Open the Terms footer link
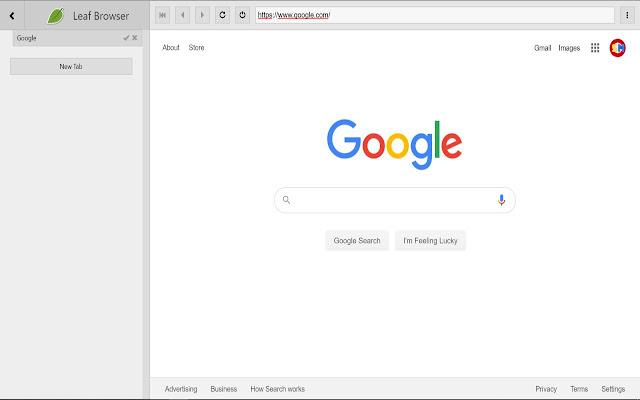The width and height of the screenshot is (640, 400). 579,389
